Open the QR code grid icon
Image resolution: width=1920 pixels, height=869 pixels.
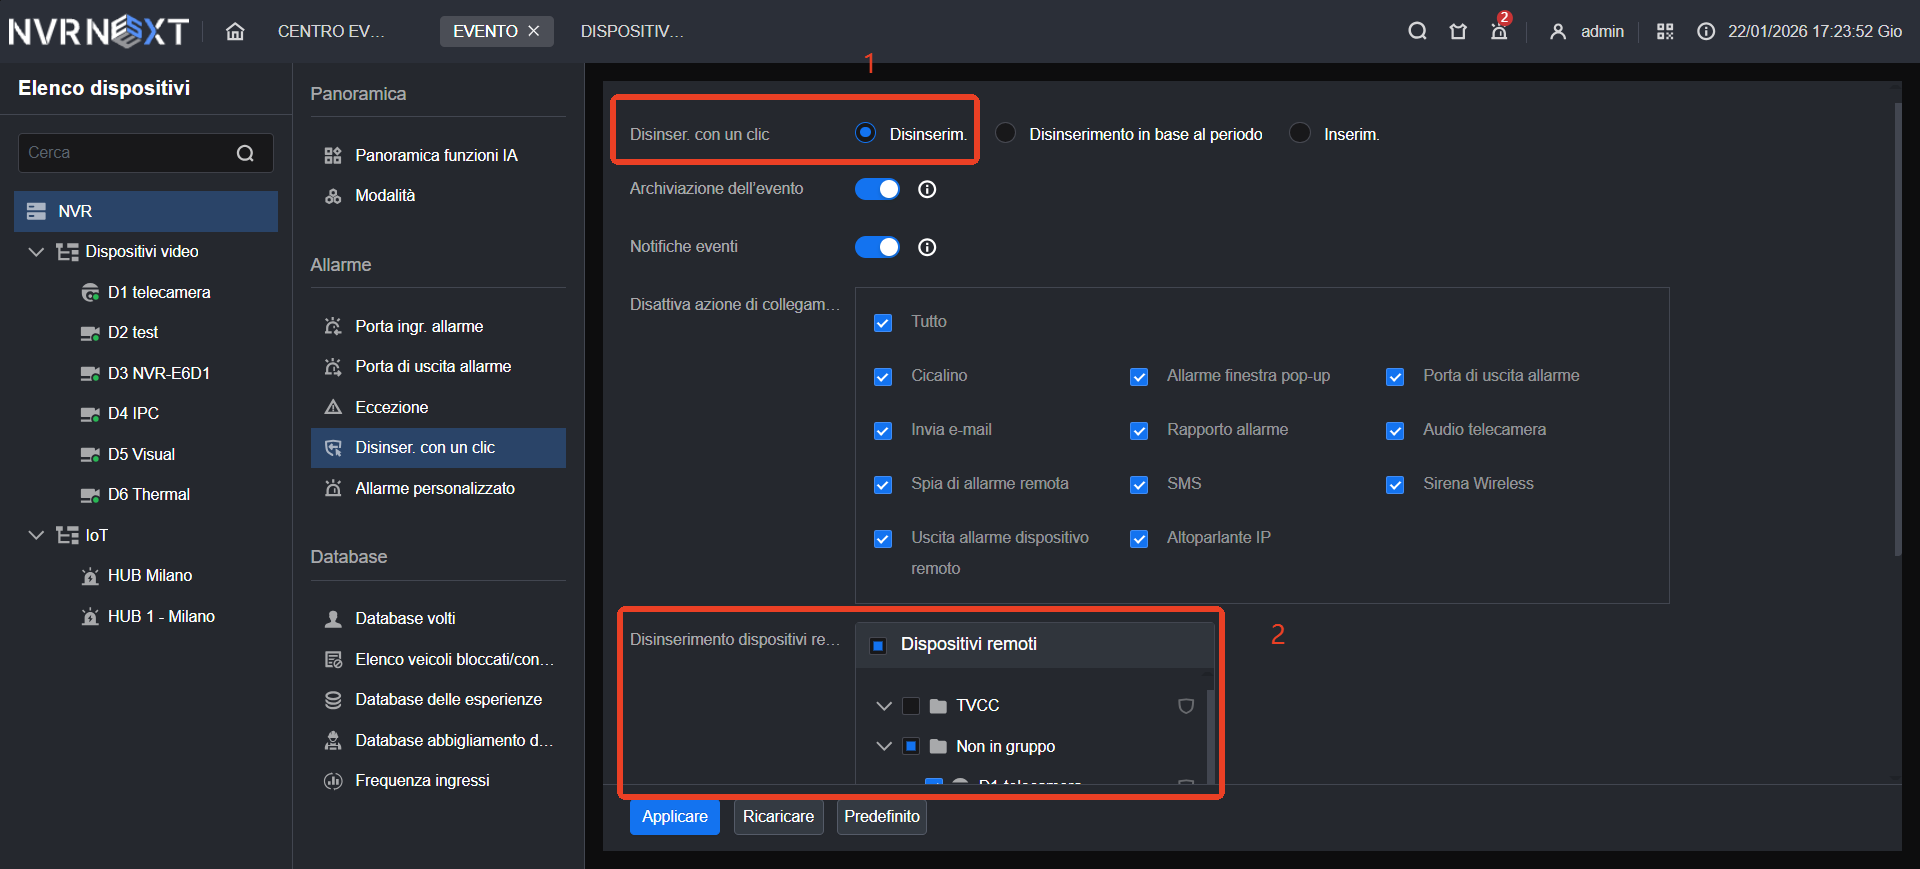[x=1665, y=31]
